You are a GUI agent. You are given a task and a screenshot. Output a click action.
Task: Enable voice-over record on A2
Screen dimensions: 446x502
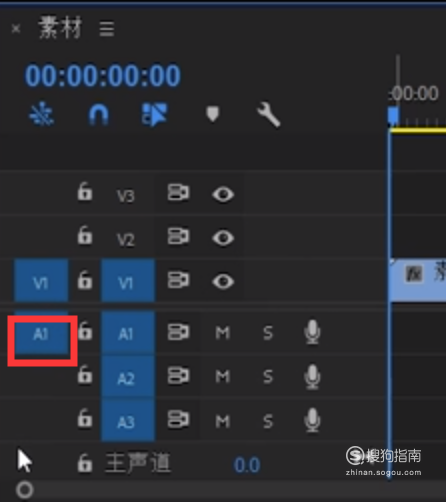click(x=312, y=377)
